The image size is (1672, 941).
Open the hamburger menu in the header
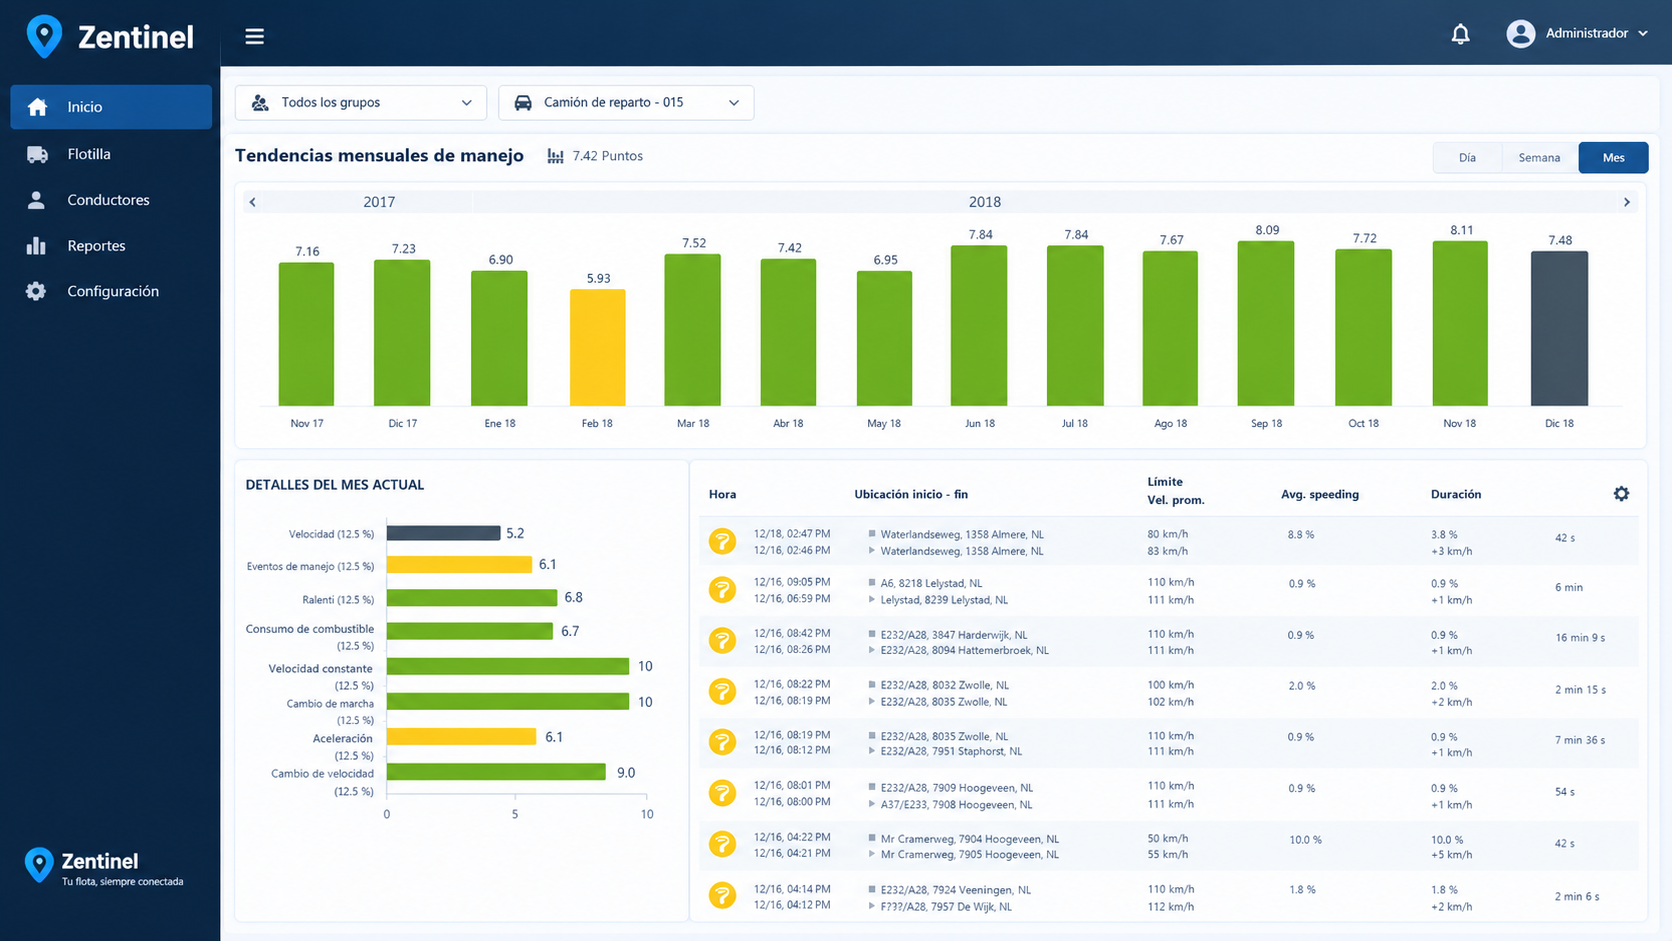coord(254,36)
